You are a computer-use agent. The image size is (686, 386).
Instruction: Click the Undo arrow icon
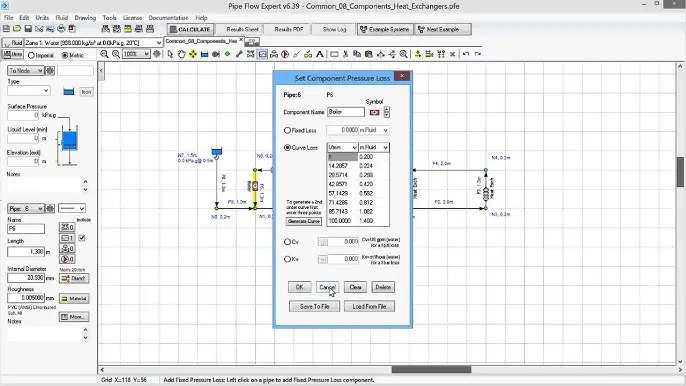[466, 54]
